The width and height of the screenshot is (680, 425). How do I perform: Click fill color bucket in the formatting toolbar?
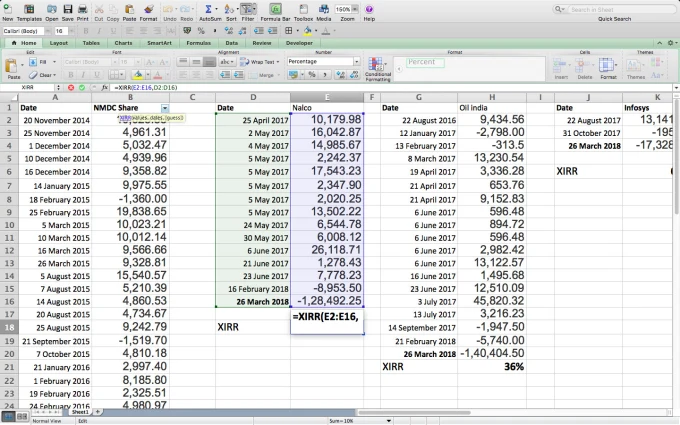(307, 30)
